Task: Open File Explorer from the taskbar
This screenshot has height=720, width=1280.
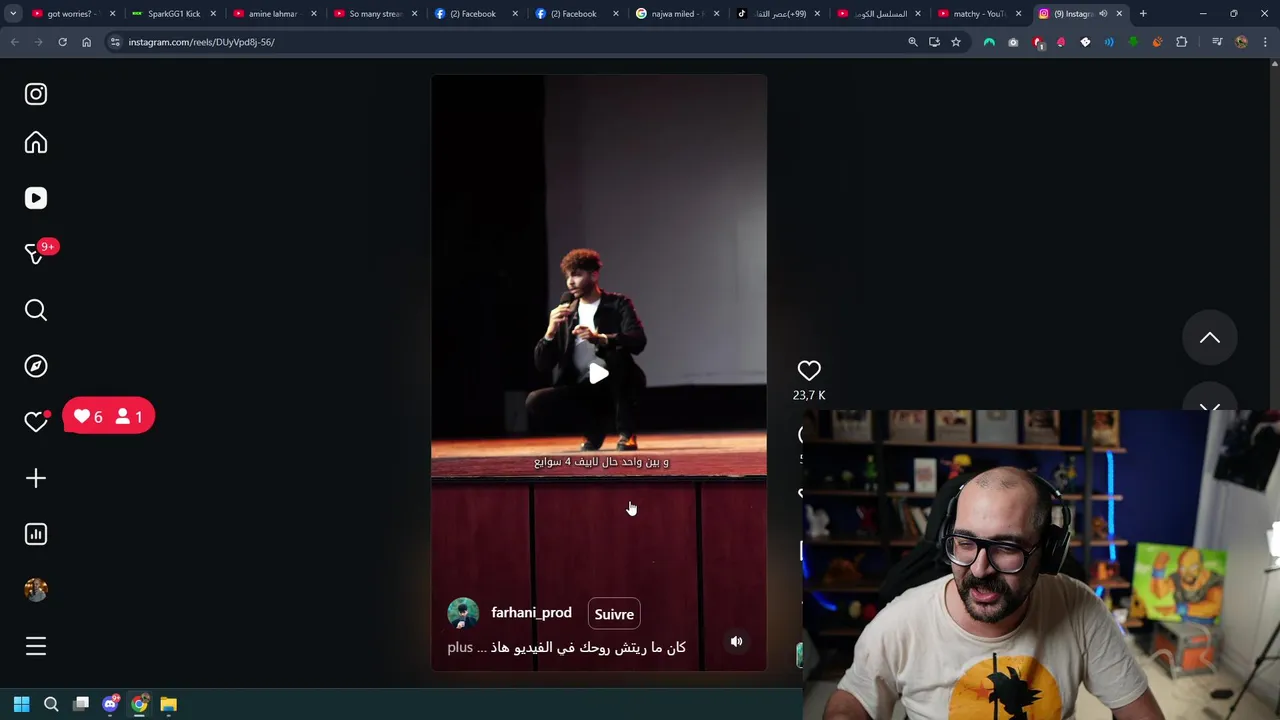Action: pyautogui.click(x=168, y=704)
